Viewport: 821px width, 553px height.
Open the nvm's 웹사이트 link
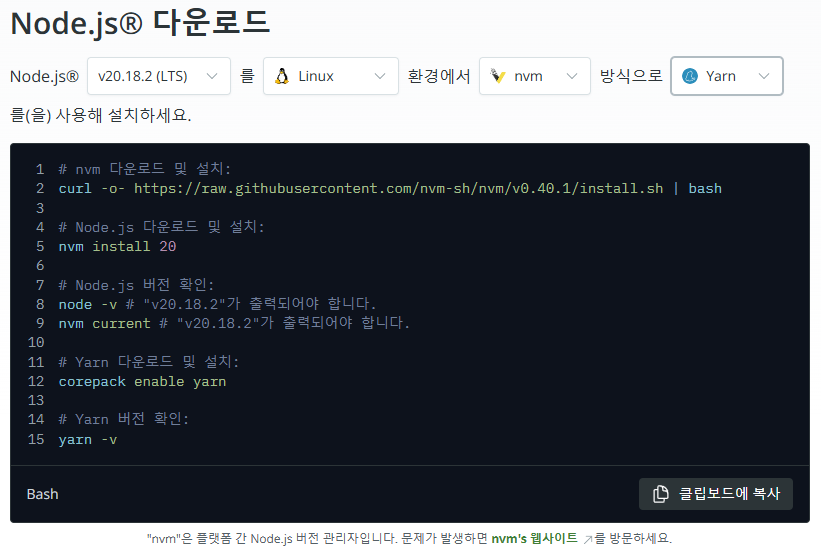[x=535, y=538]
